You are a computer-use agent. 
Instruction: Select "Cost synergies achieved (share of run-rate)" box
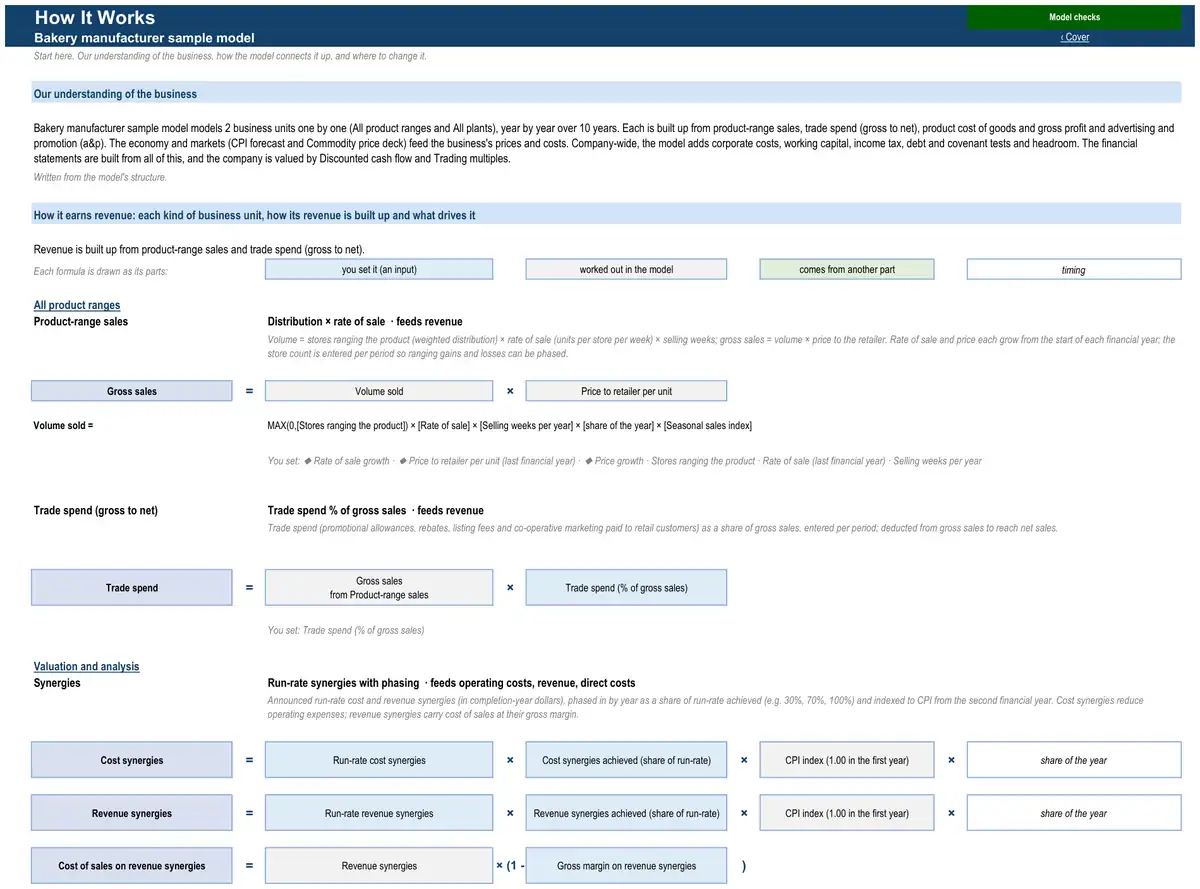626,760
